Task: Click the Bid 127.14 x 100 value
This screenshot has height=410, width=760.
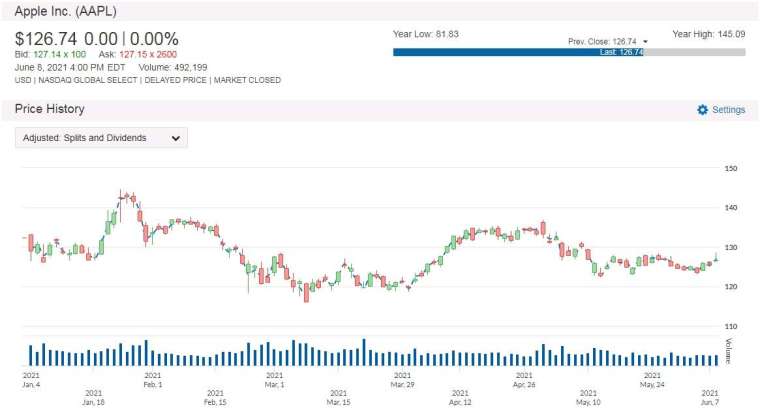Action: coord(60,54)
